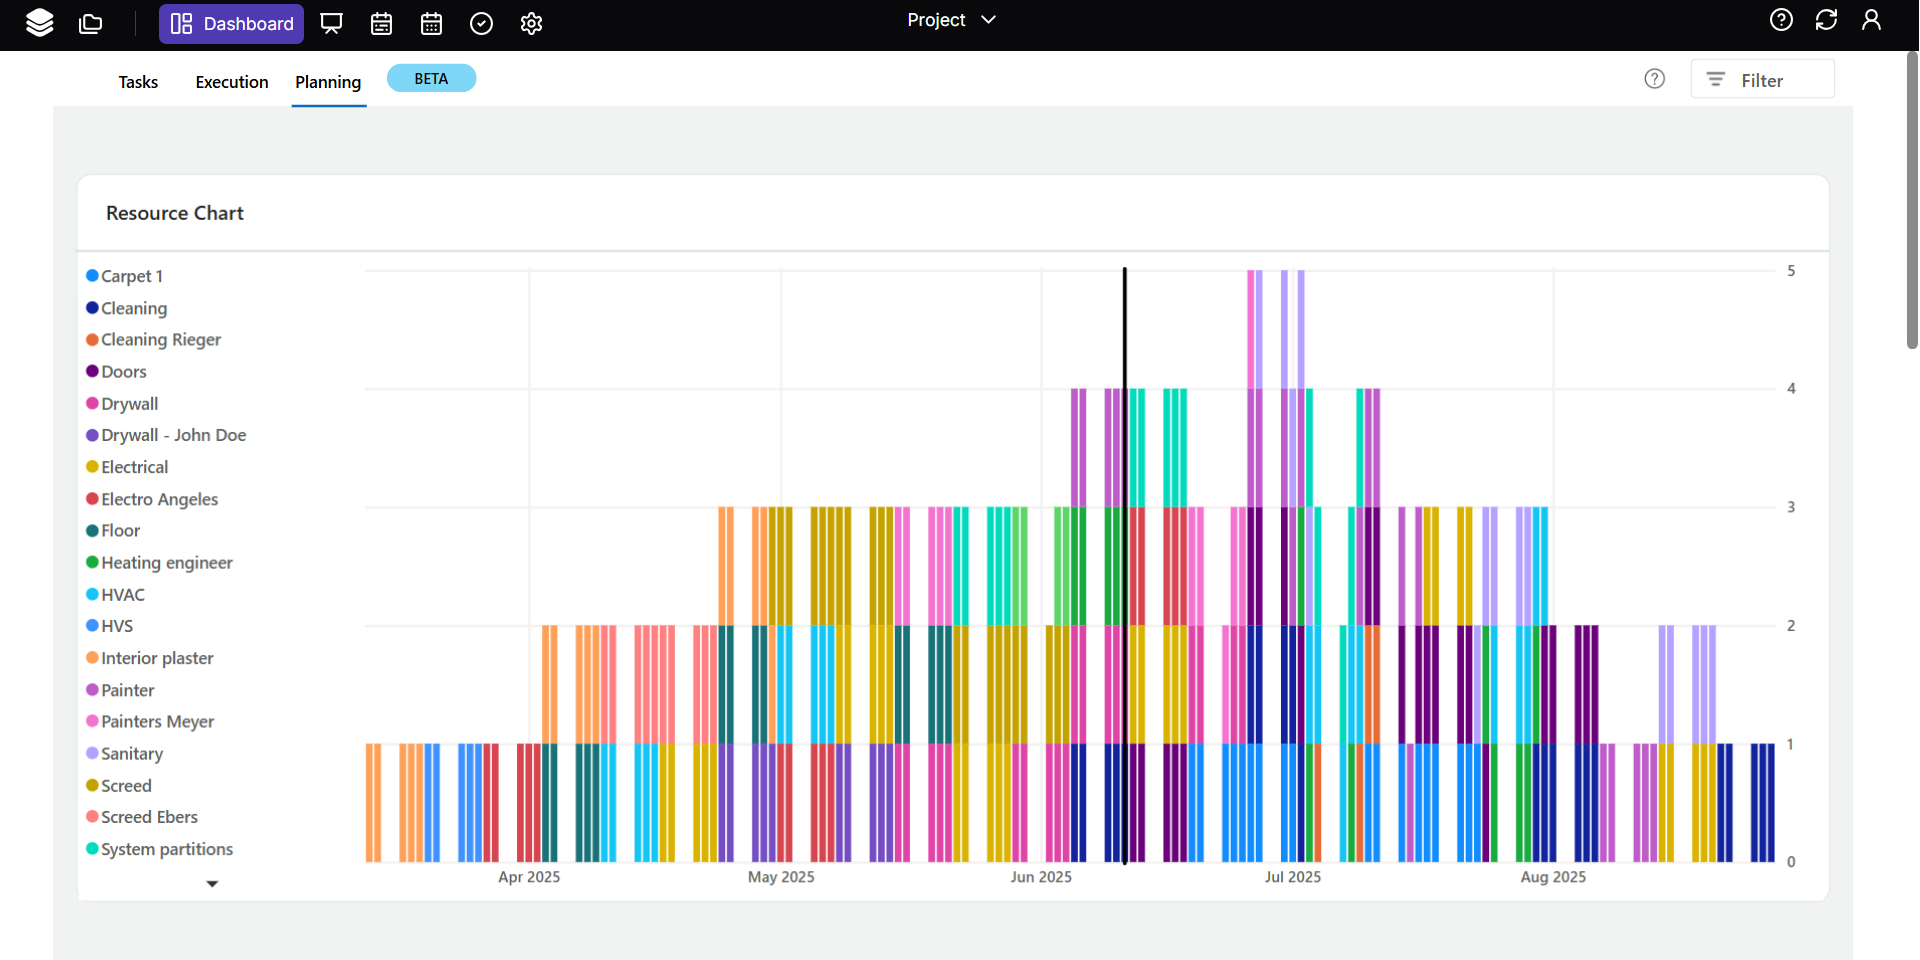Image resolution: width=1920 pixels, height=960 pixels.
Task: Open the presentation board icon
Action: 331,23
